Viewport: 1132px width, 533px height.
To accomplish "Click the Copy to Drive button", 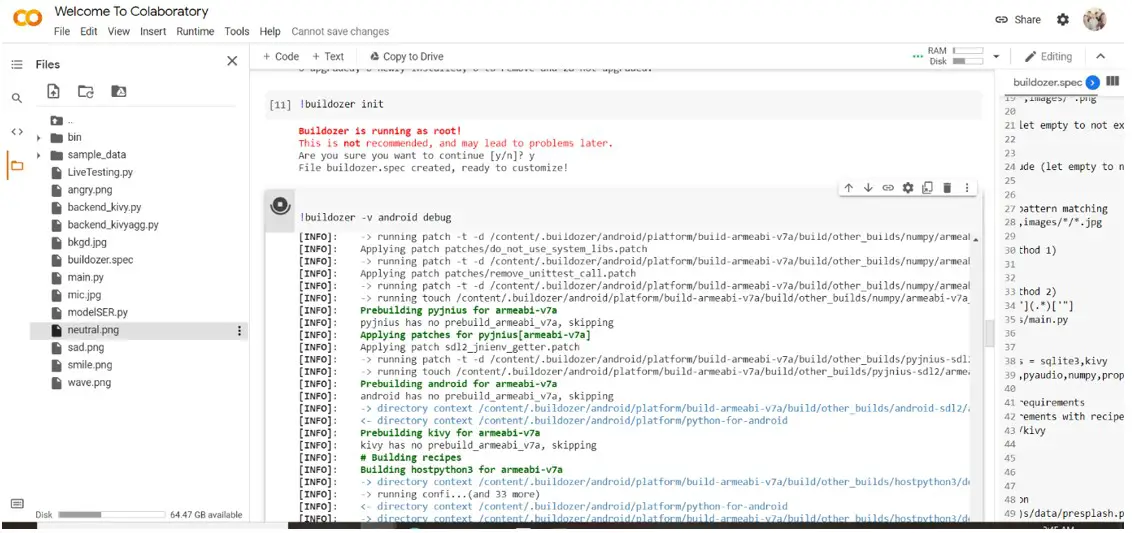I will tap(406, 57).
